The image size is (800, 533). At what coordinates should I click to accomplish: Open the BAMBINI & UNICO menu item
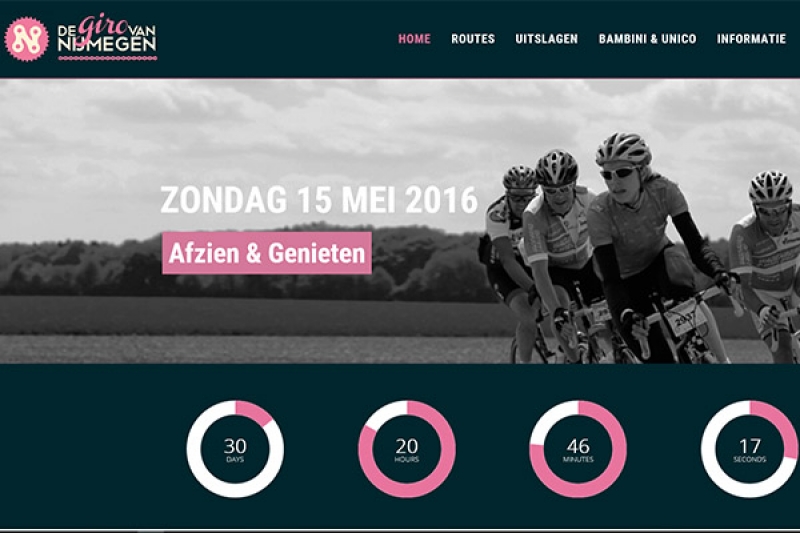(x=647, y=39)
